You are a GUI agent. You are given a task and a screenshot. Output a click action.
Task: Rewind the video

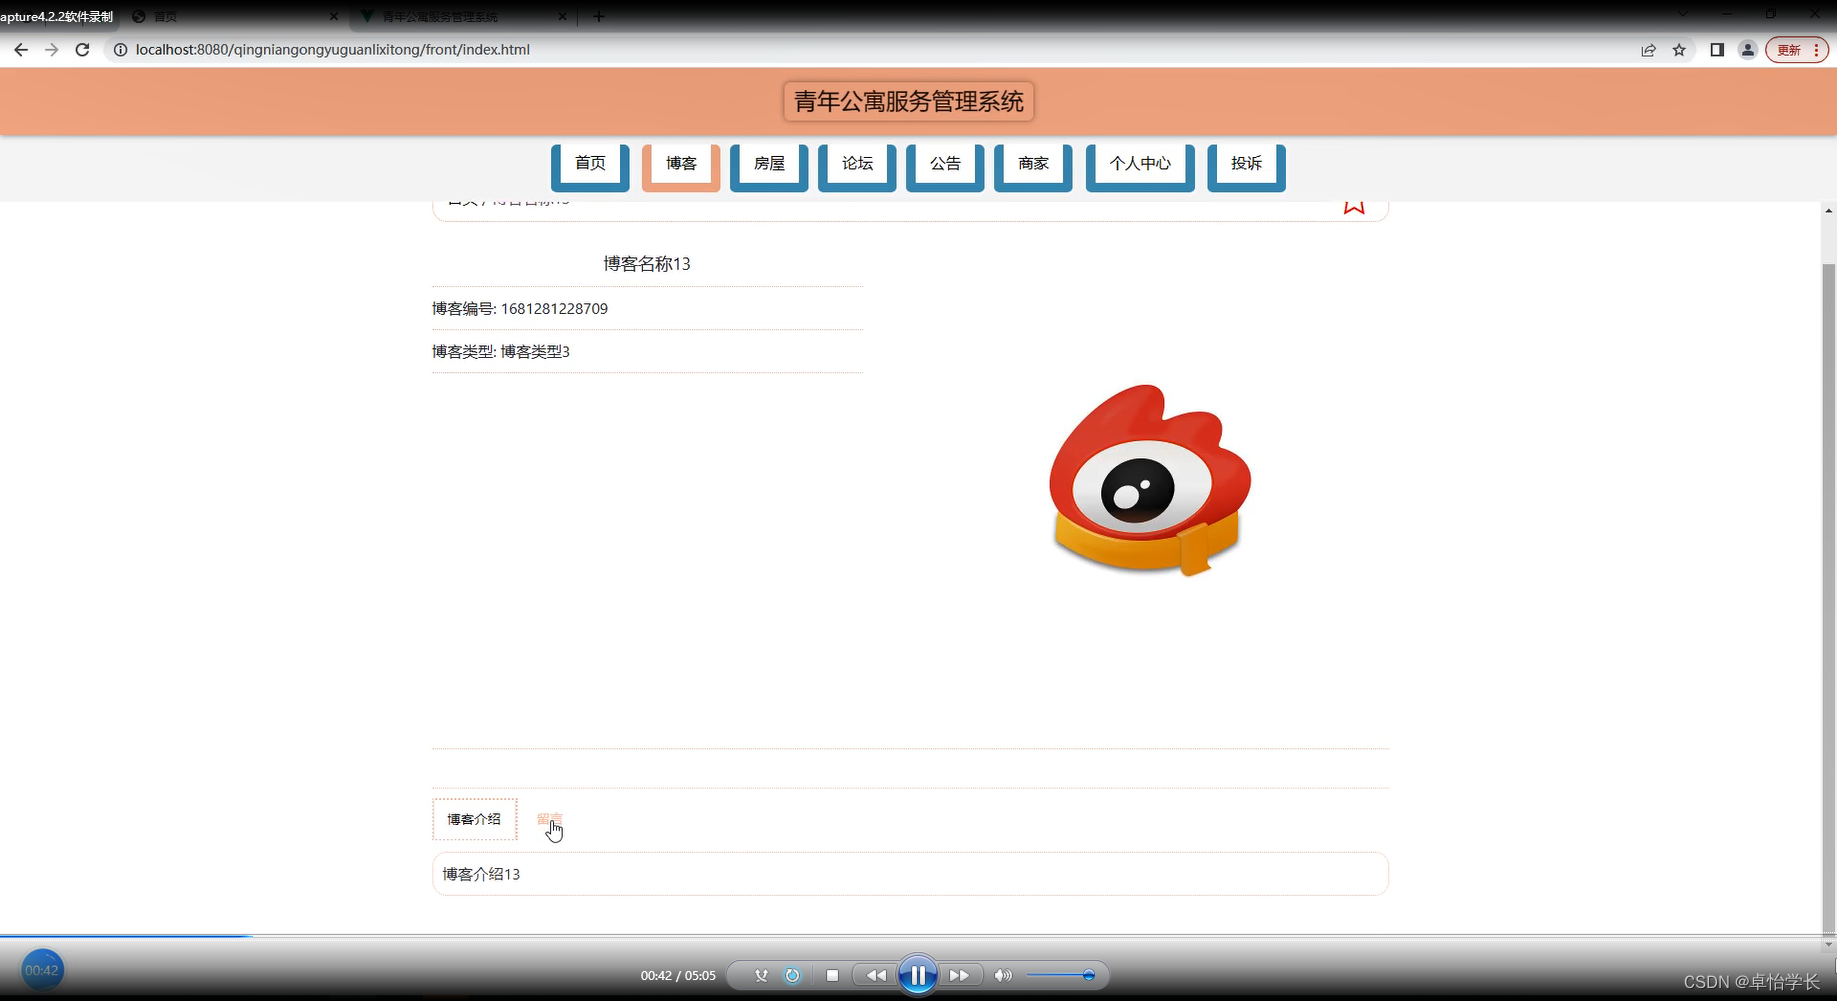click(875, 975)
